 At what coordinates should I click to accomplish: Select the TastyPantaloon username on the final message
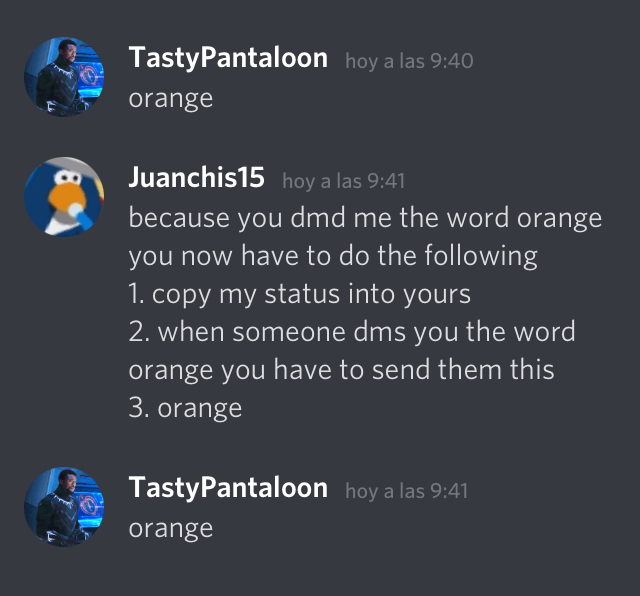click(228, 488)
